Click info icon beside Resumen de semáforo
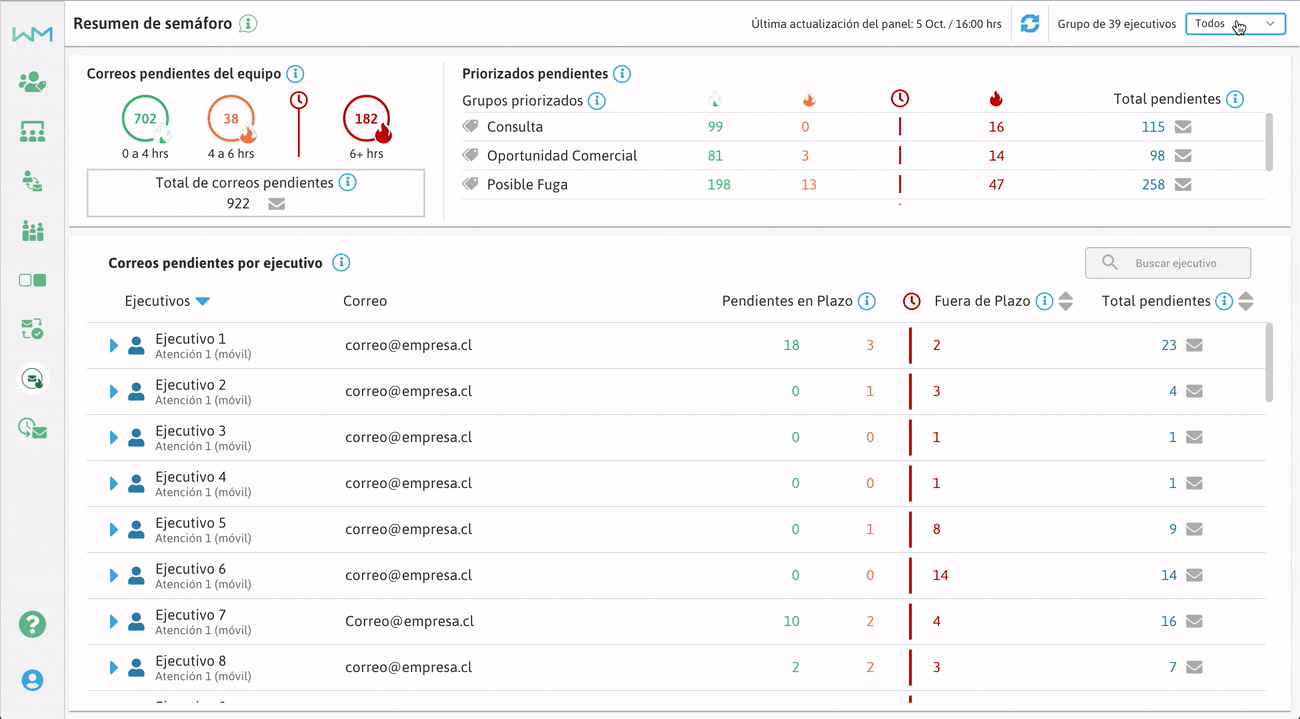 click(x=248, y=24)
